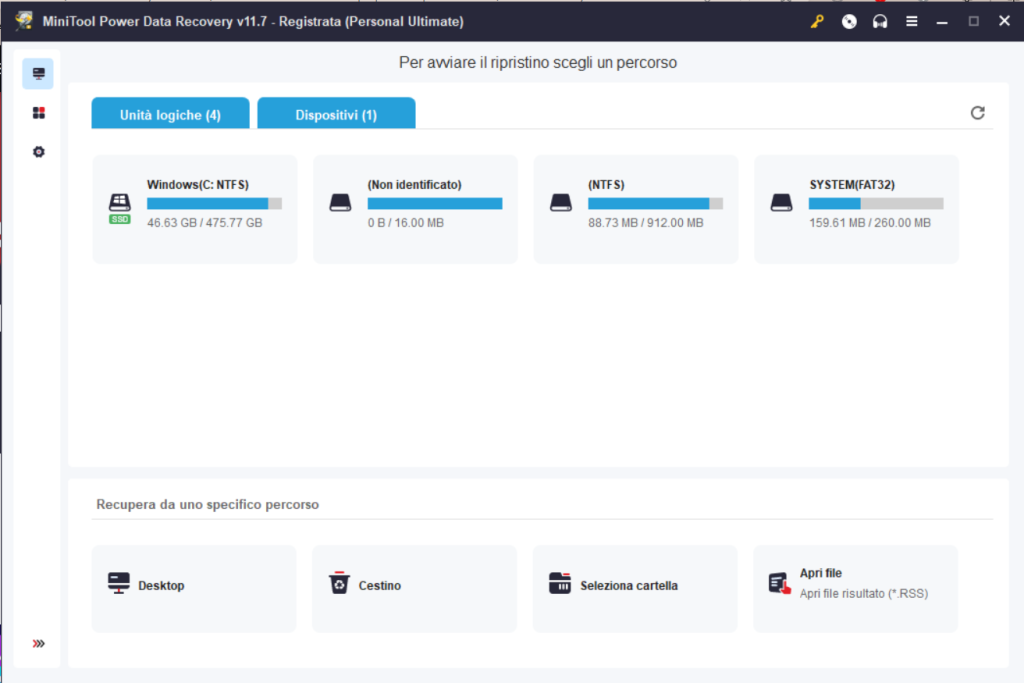Select the (NTFS) partition label
The height and width of the screenshot is (683, 1024).
pyautogui.click(x=606, y=185)
